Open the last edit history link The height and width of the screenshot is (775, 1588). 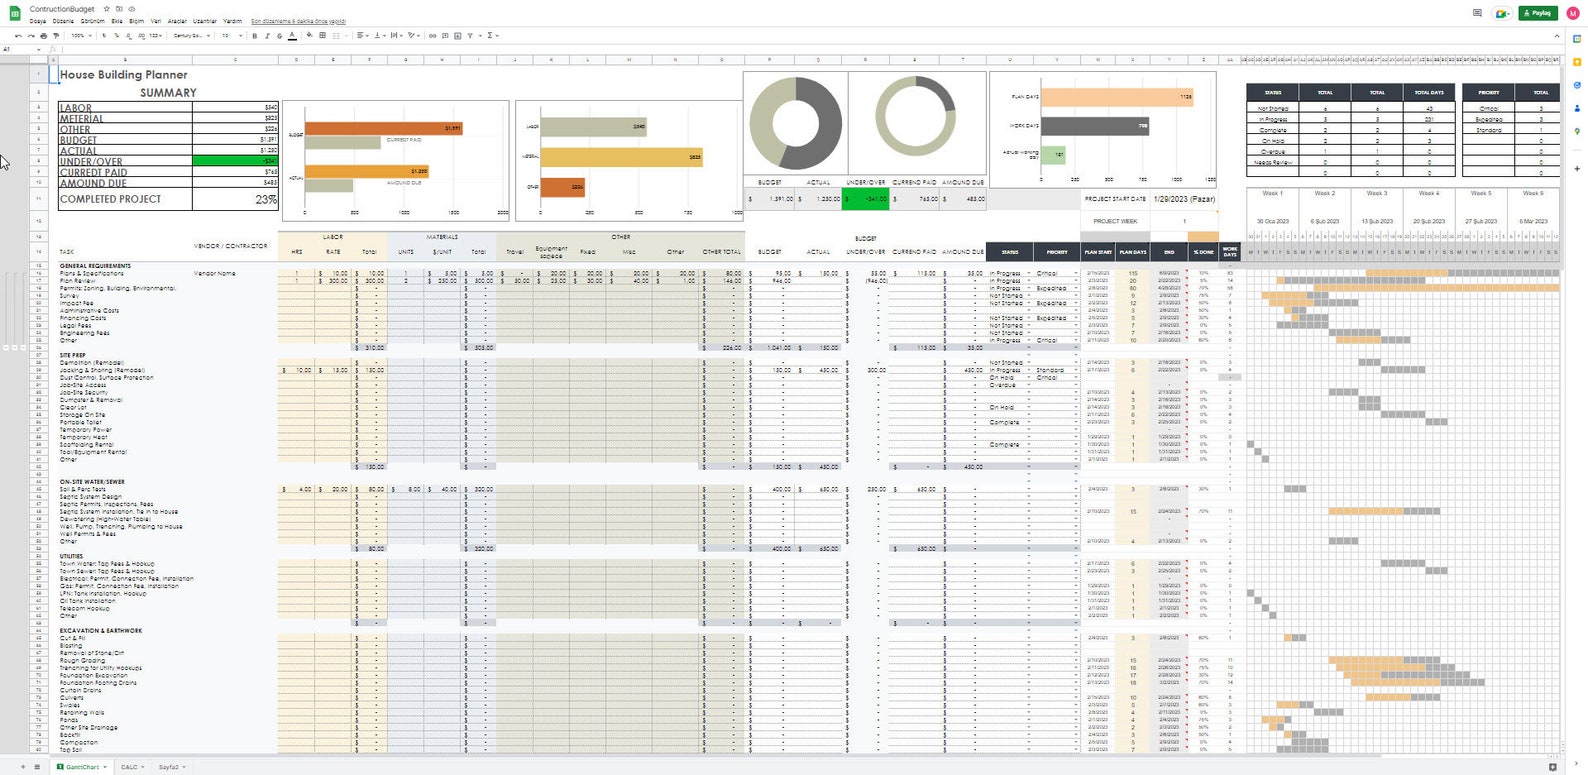coord(298,21)
